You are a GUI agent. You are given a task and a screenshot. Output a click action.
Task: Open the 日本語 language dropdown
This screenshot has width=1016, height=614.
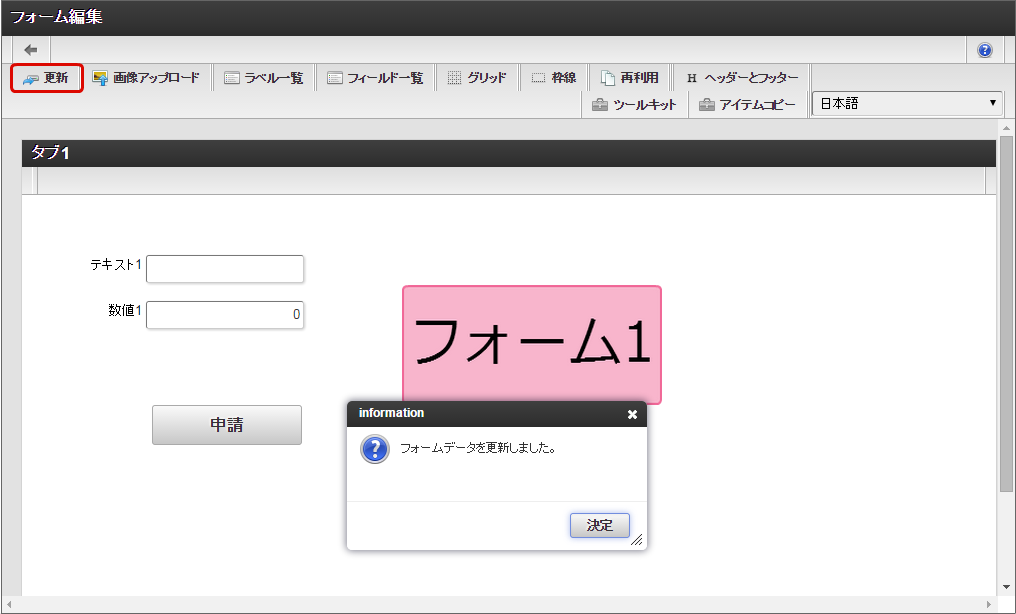(x=906, y=103)
